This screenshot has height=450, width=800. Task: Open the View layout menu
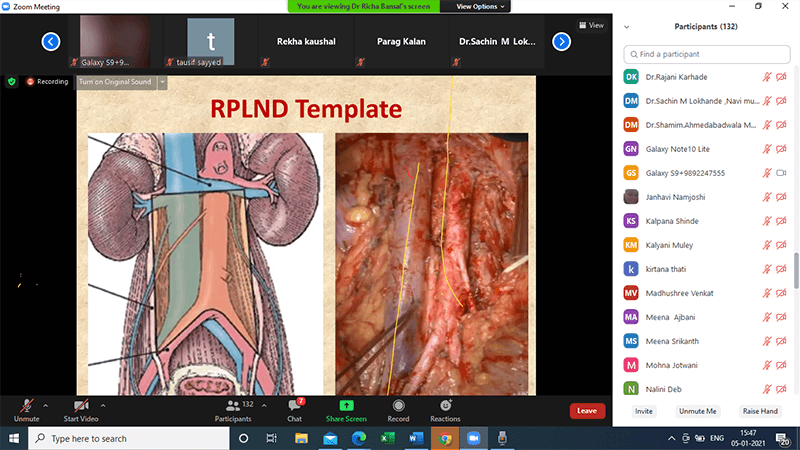(591, 25)
